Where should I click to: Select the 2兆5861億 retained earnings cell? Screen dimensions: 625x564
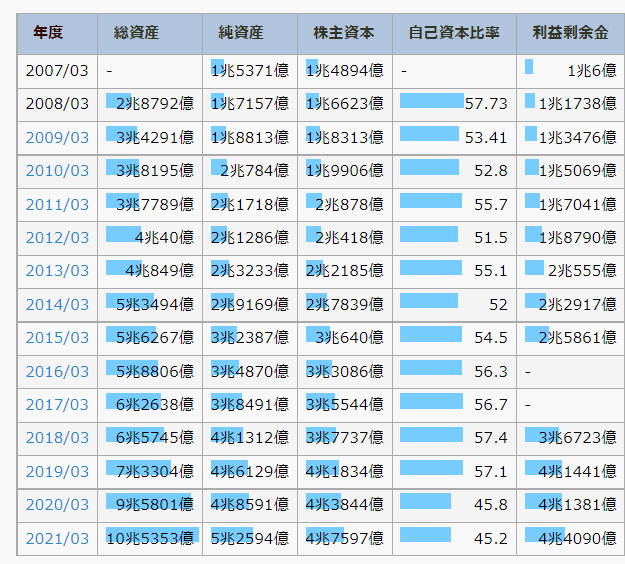tap(570, 338)
